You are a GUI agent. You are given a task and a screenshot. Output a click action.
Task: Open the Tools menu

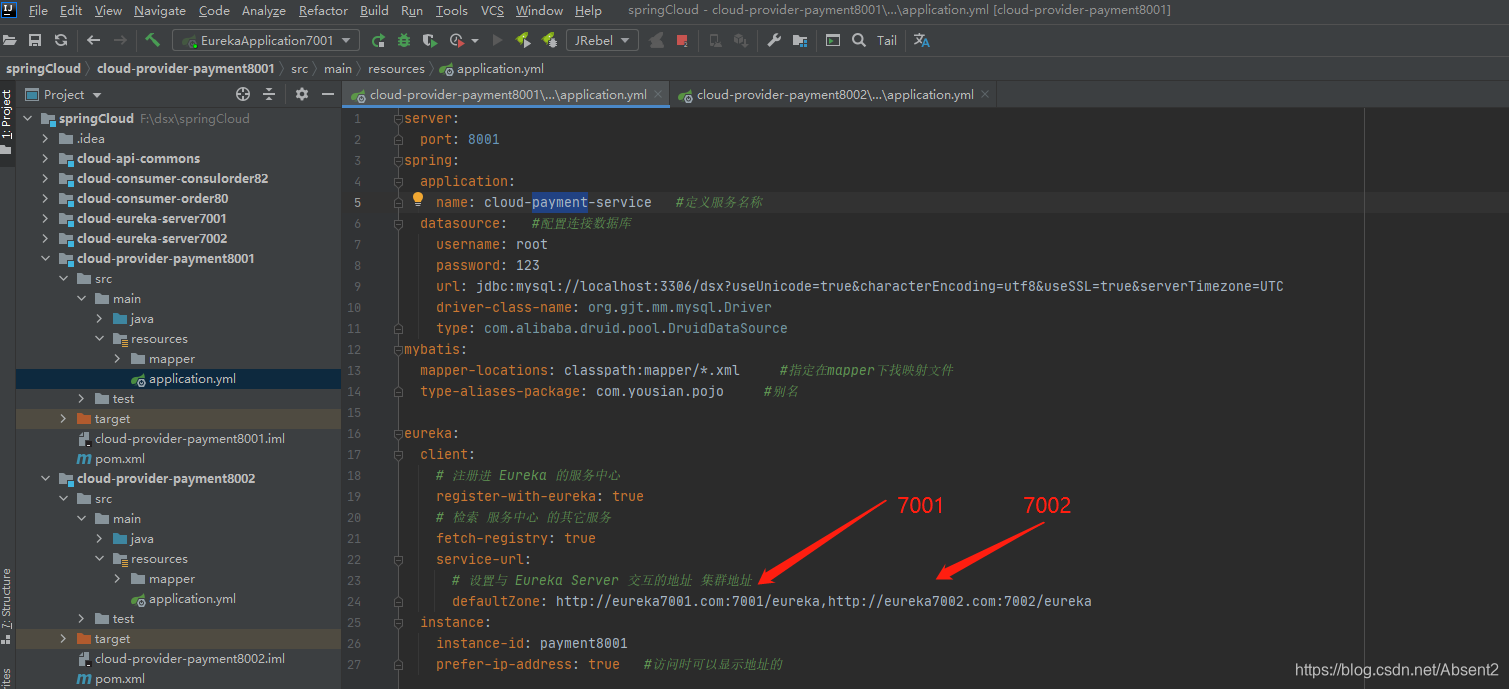pyautogui.click(x=452, y=10)
